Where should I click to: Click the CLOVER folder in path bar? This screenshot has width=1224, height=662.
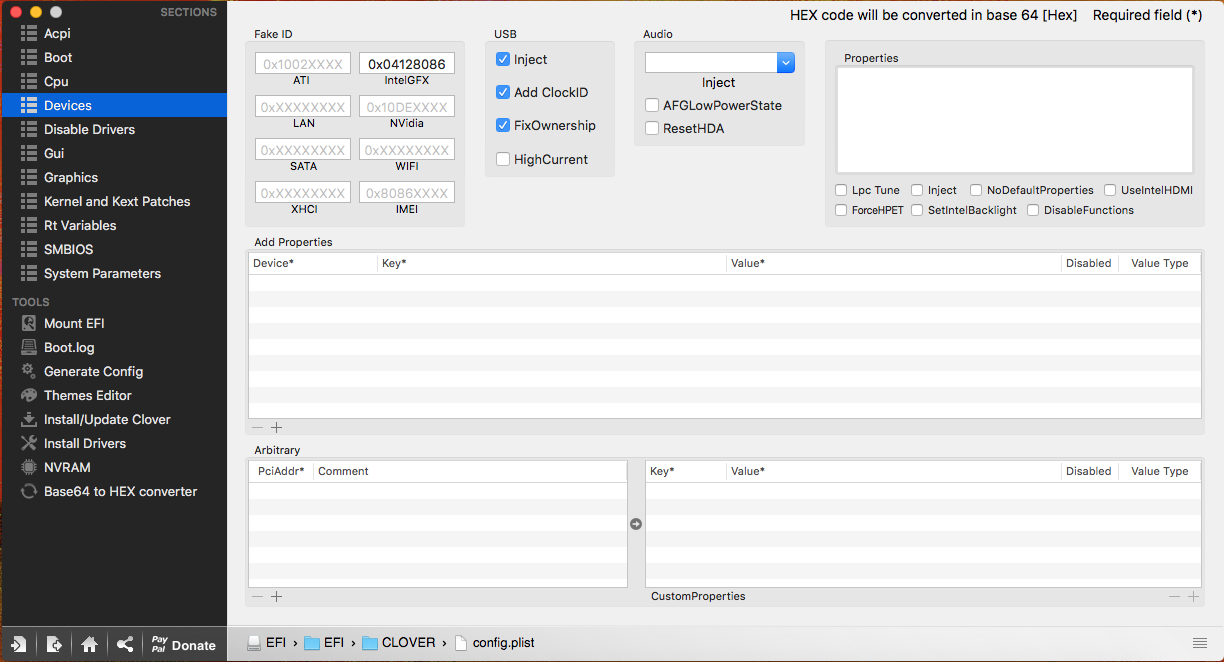[398, 643]
